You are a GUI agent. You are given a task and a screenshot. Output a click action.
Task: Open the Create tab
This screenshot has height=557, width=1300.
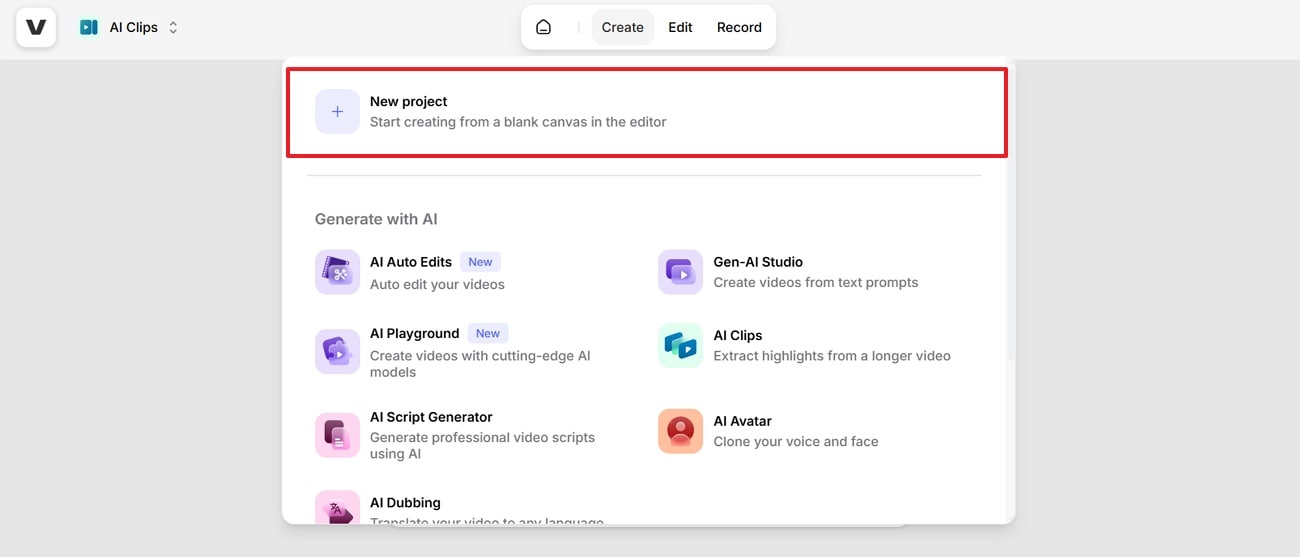tap(622, 28)
